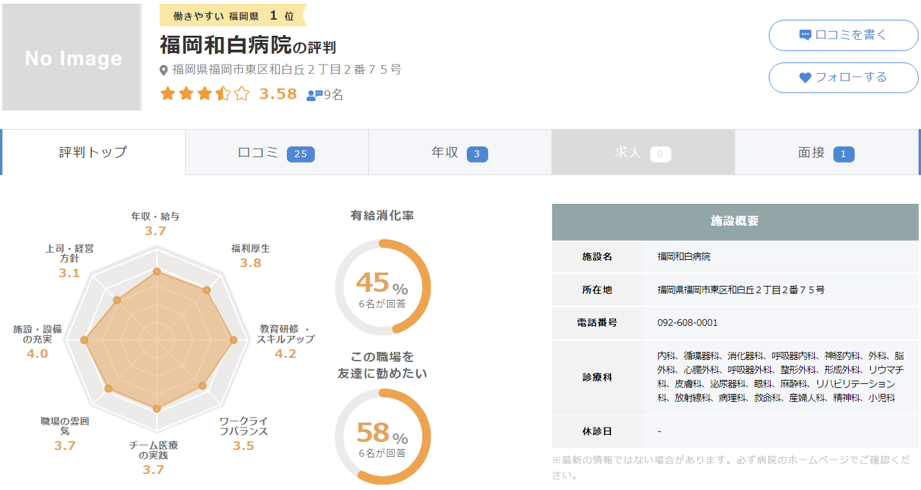Click the 1 count badge on 面接 tab
921x490 pixels.
(843, 154)
